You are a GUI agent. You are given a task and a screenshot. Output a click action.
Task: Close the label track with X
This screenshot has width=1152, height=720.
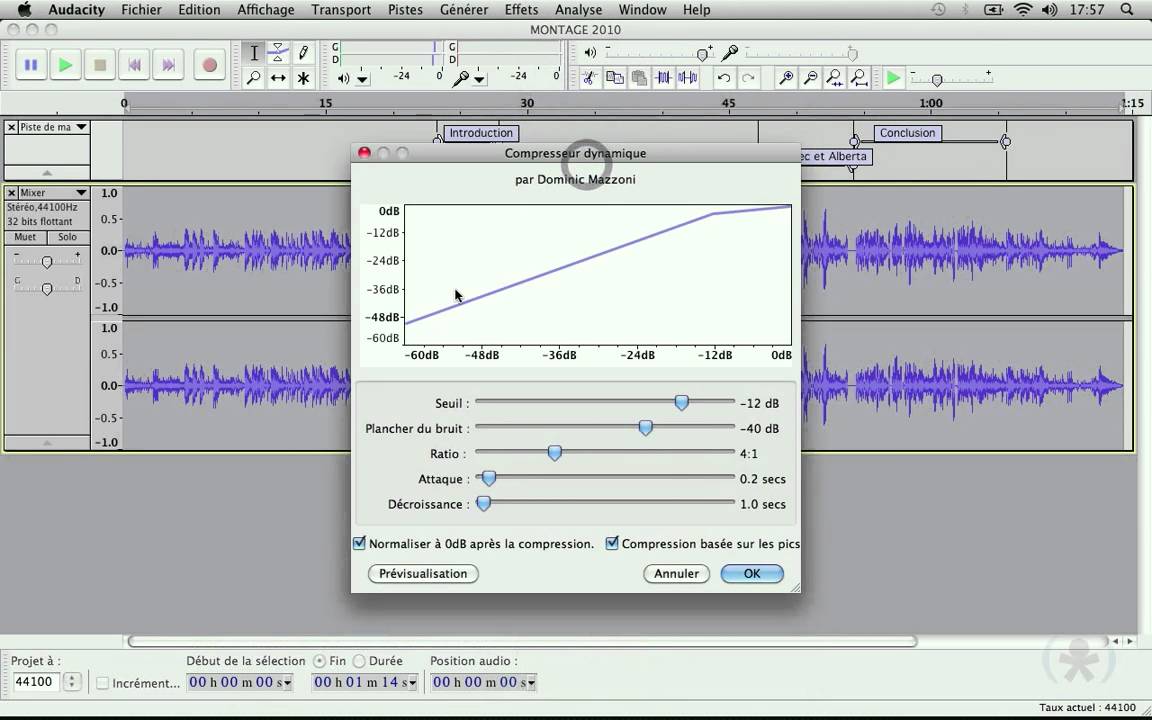click(x=11, y=127)
